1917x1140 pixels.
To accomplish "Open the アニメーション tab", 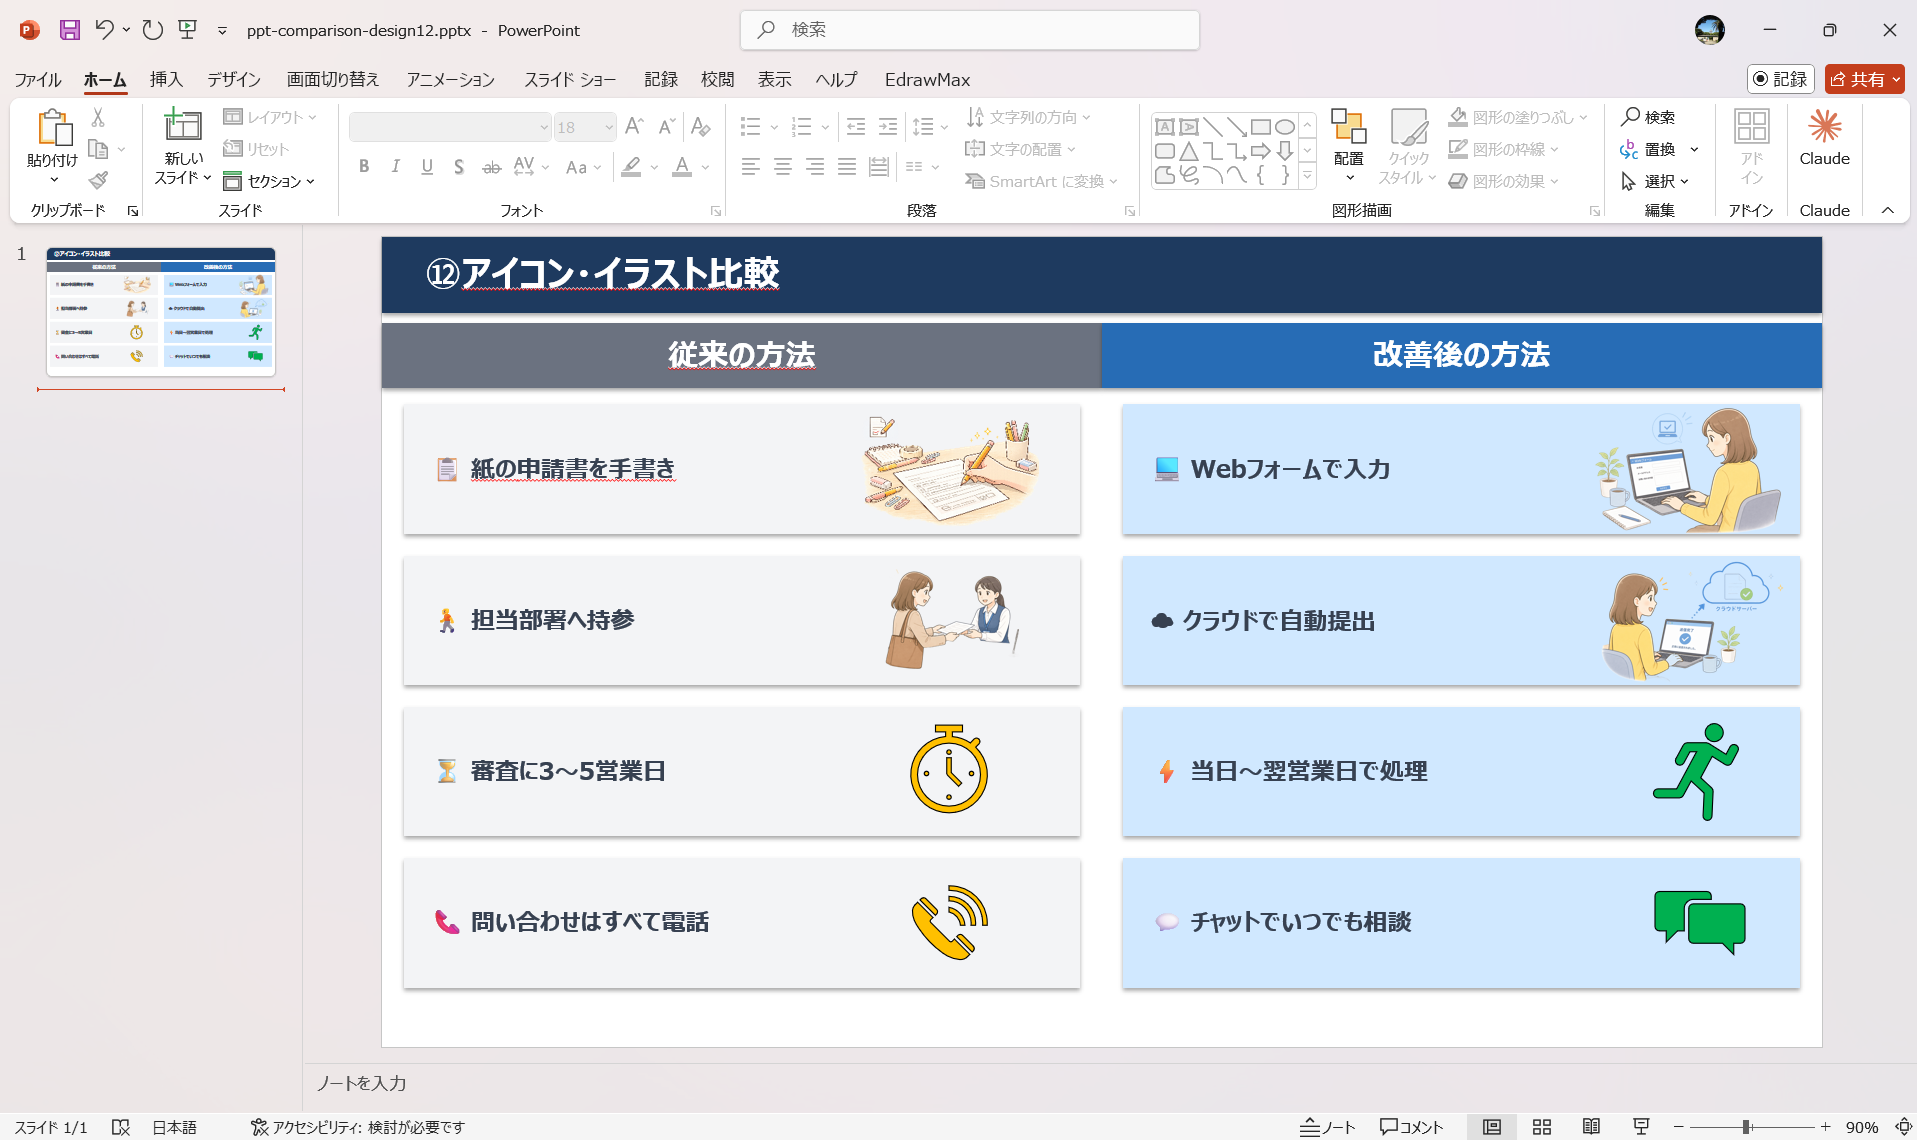I will [450, 79].
